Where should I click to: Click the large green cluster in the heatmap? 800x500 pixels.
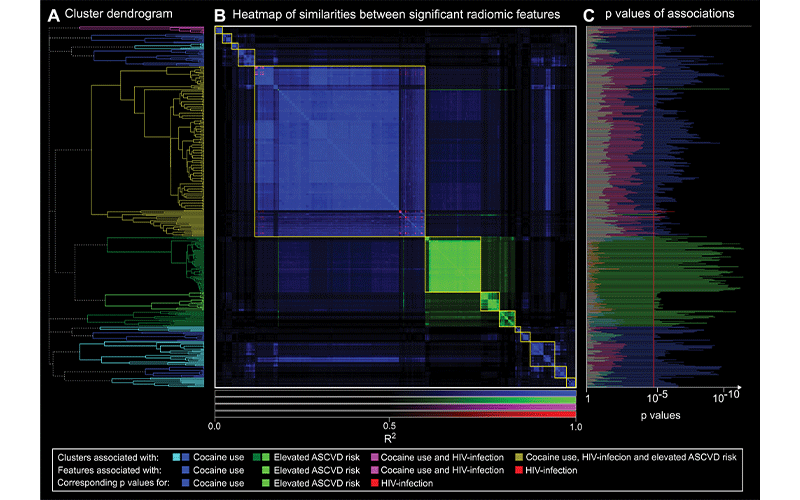[453, 264]
